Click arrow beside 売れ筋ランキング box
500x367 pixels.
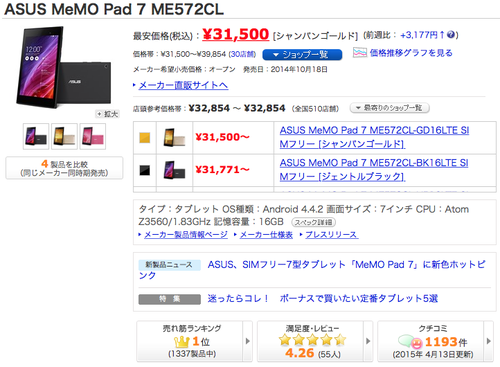(x=247, y=341)
